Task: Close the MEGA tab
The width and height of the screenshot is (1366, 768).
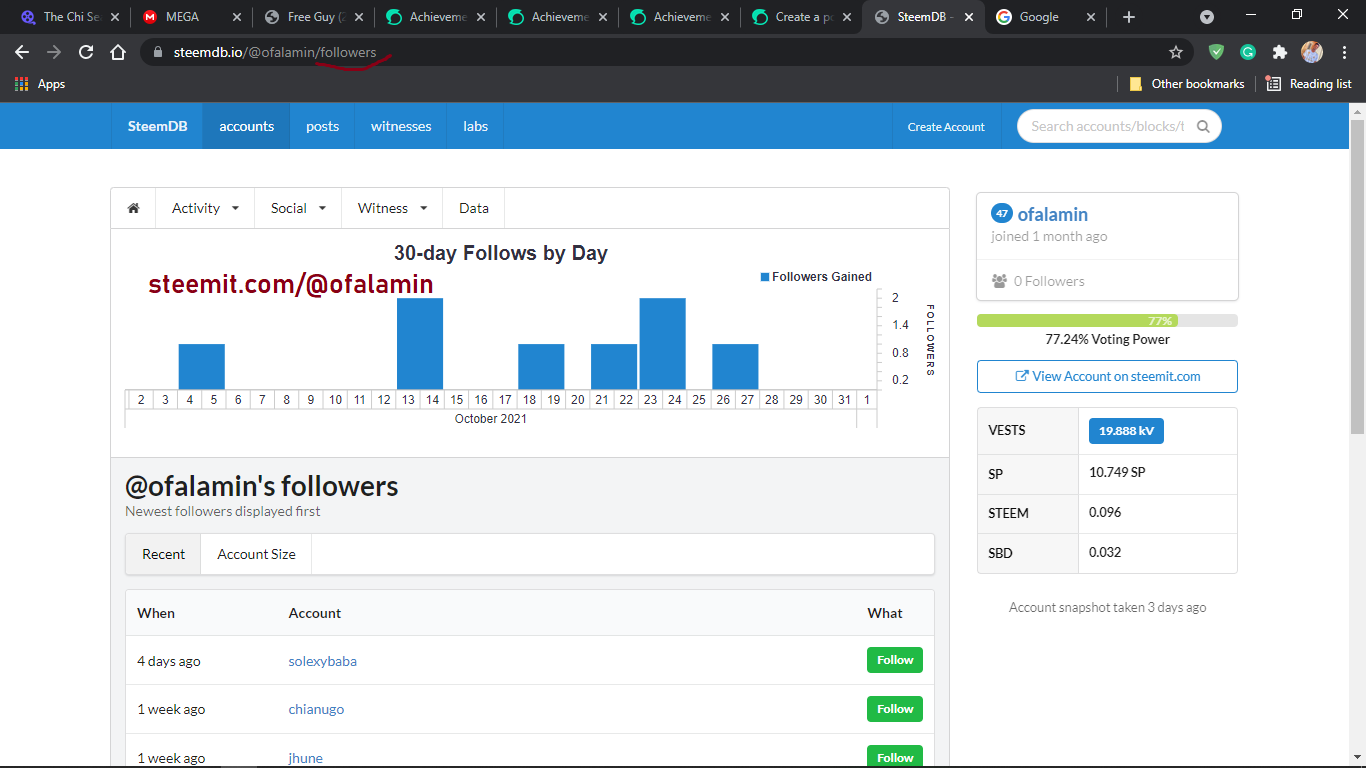Action: coord(236,17)
